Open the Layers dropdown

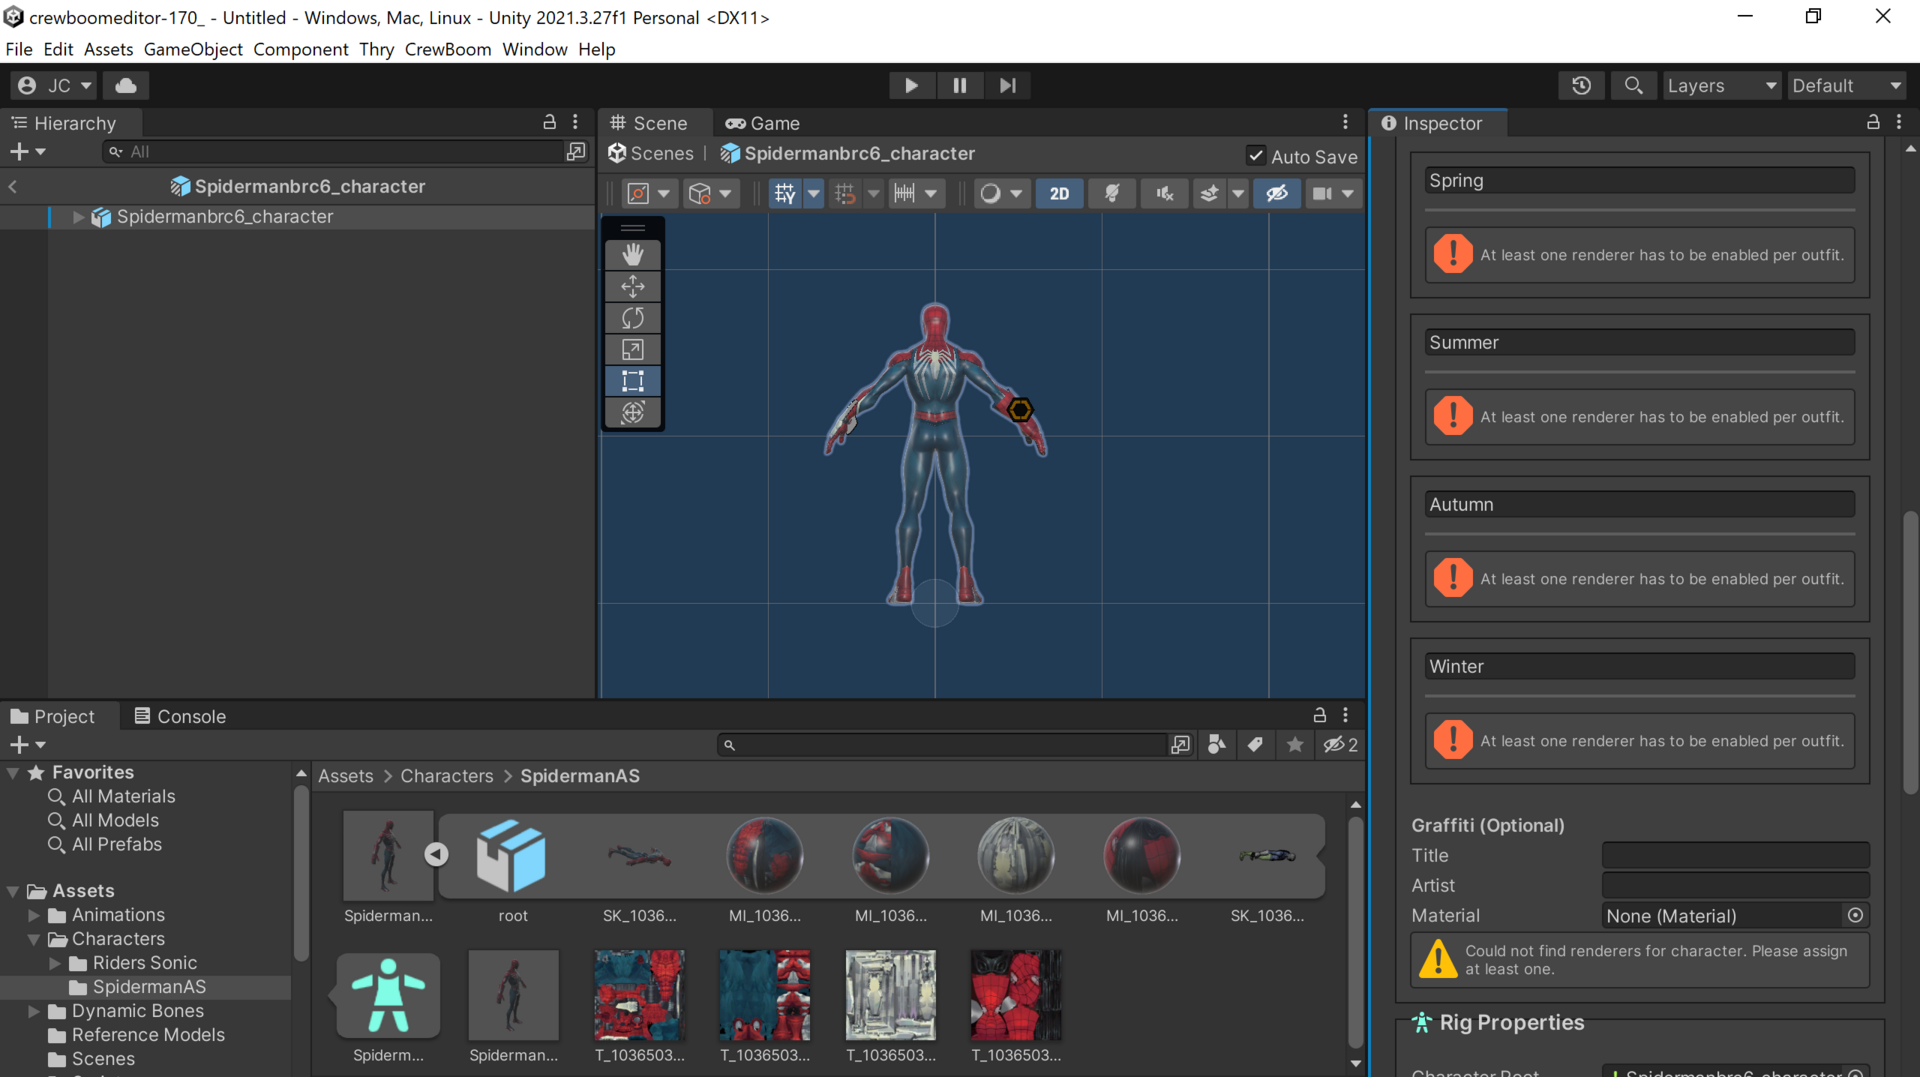[x=1722, y=85]
